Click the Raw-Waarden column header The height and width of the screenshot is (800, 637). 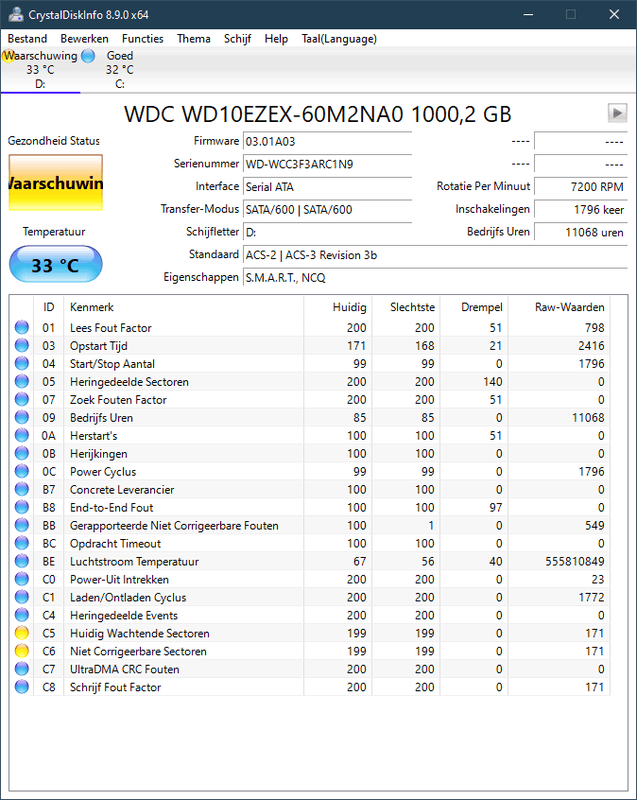[568, 307]
